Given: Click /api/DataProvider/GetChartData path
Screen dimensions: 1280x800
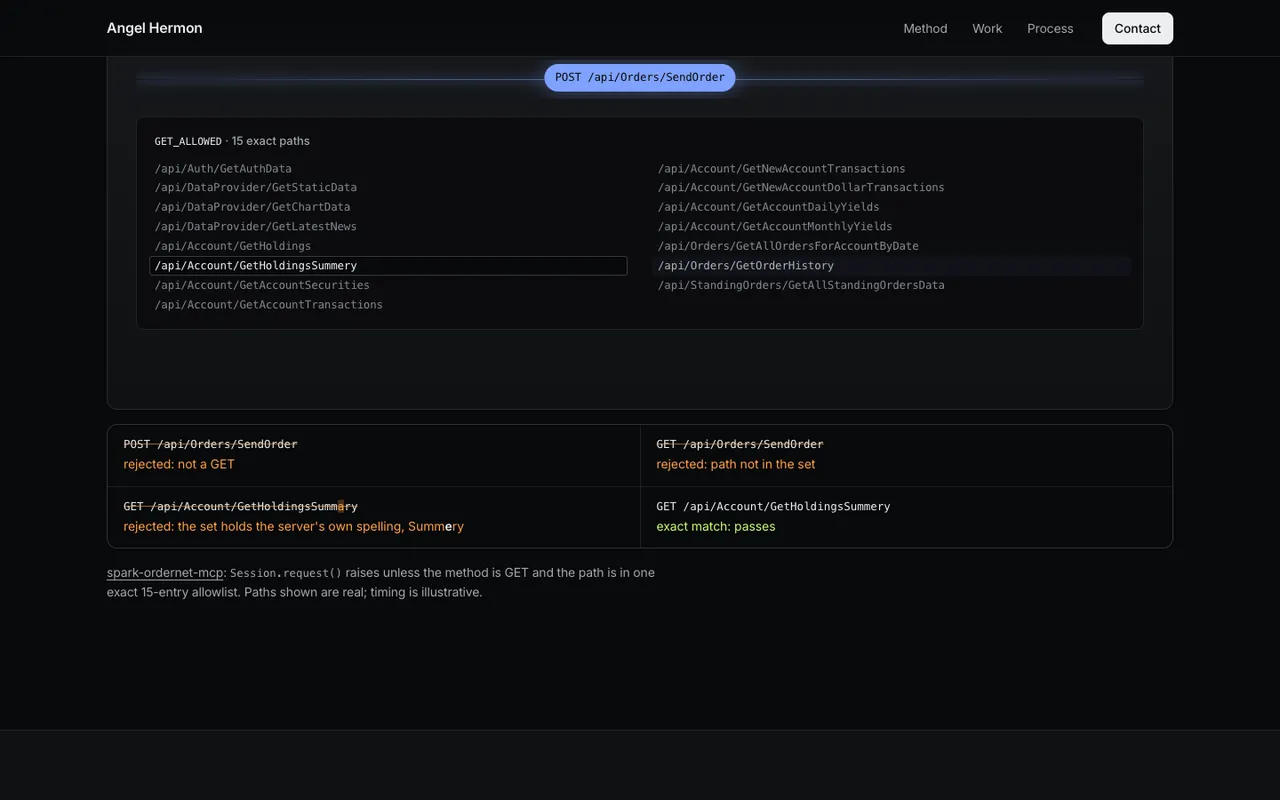Looking at the screenshot, I should (252, 207).
